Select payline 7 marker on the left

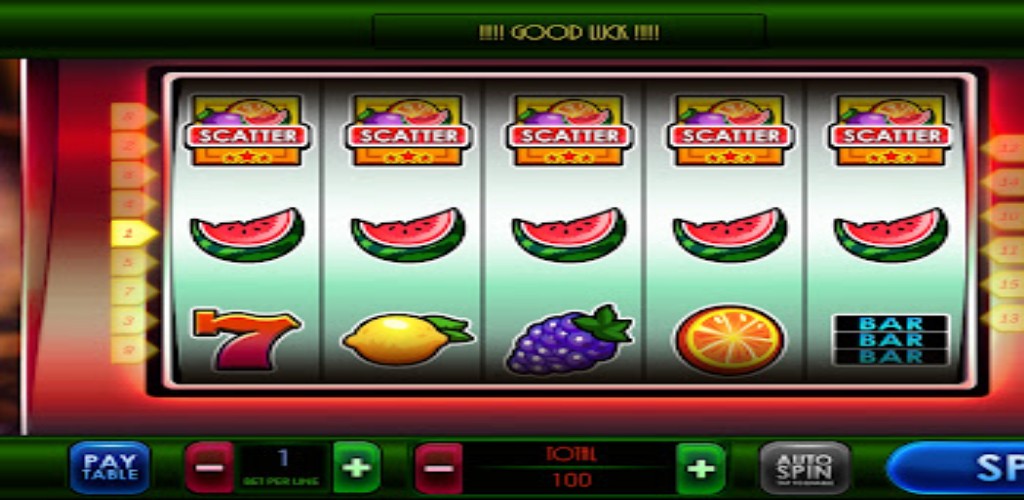[x=134, y=291]
